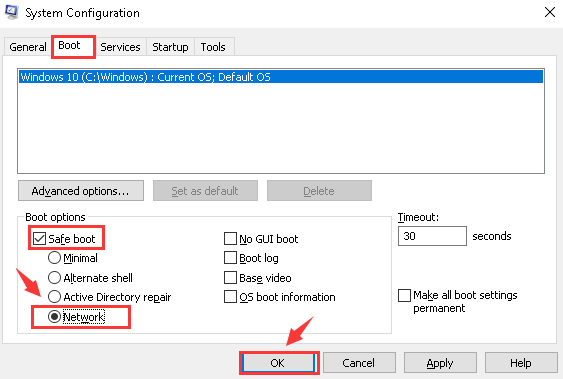Click the Cancel button
Viewport: 563px width, 379px height.
coord(359,363)
